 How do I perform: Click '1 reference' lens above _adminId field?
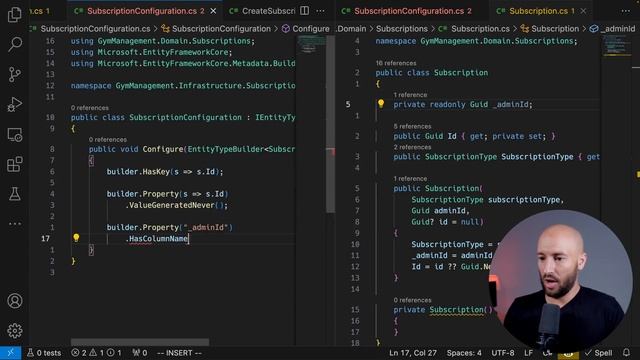coord(410,95)
